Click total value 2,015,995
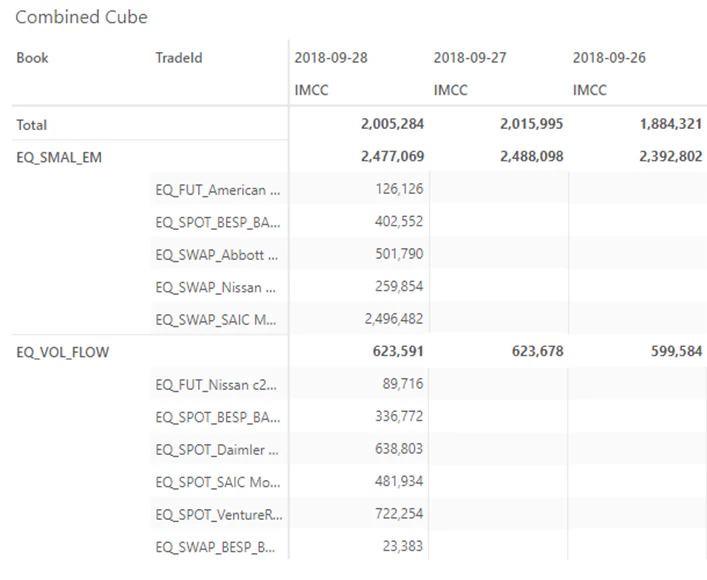The height and width of the screenshot is (580, 707). click(532, 124)
